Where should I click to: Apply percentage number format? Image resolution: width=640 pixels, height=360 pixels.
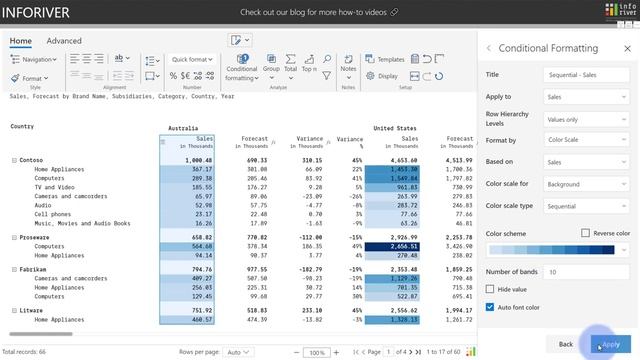pos(173,76)
